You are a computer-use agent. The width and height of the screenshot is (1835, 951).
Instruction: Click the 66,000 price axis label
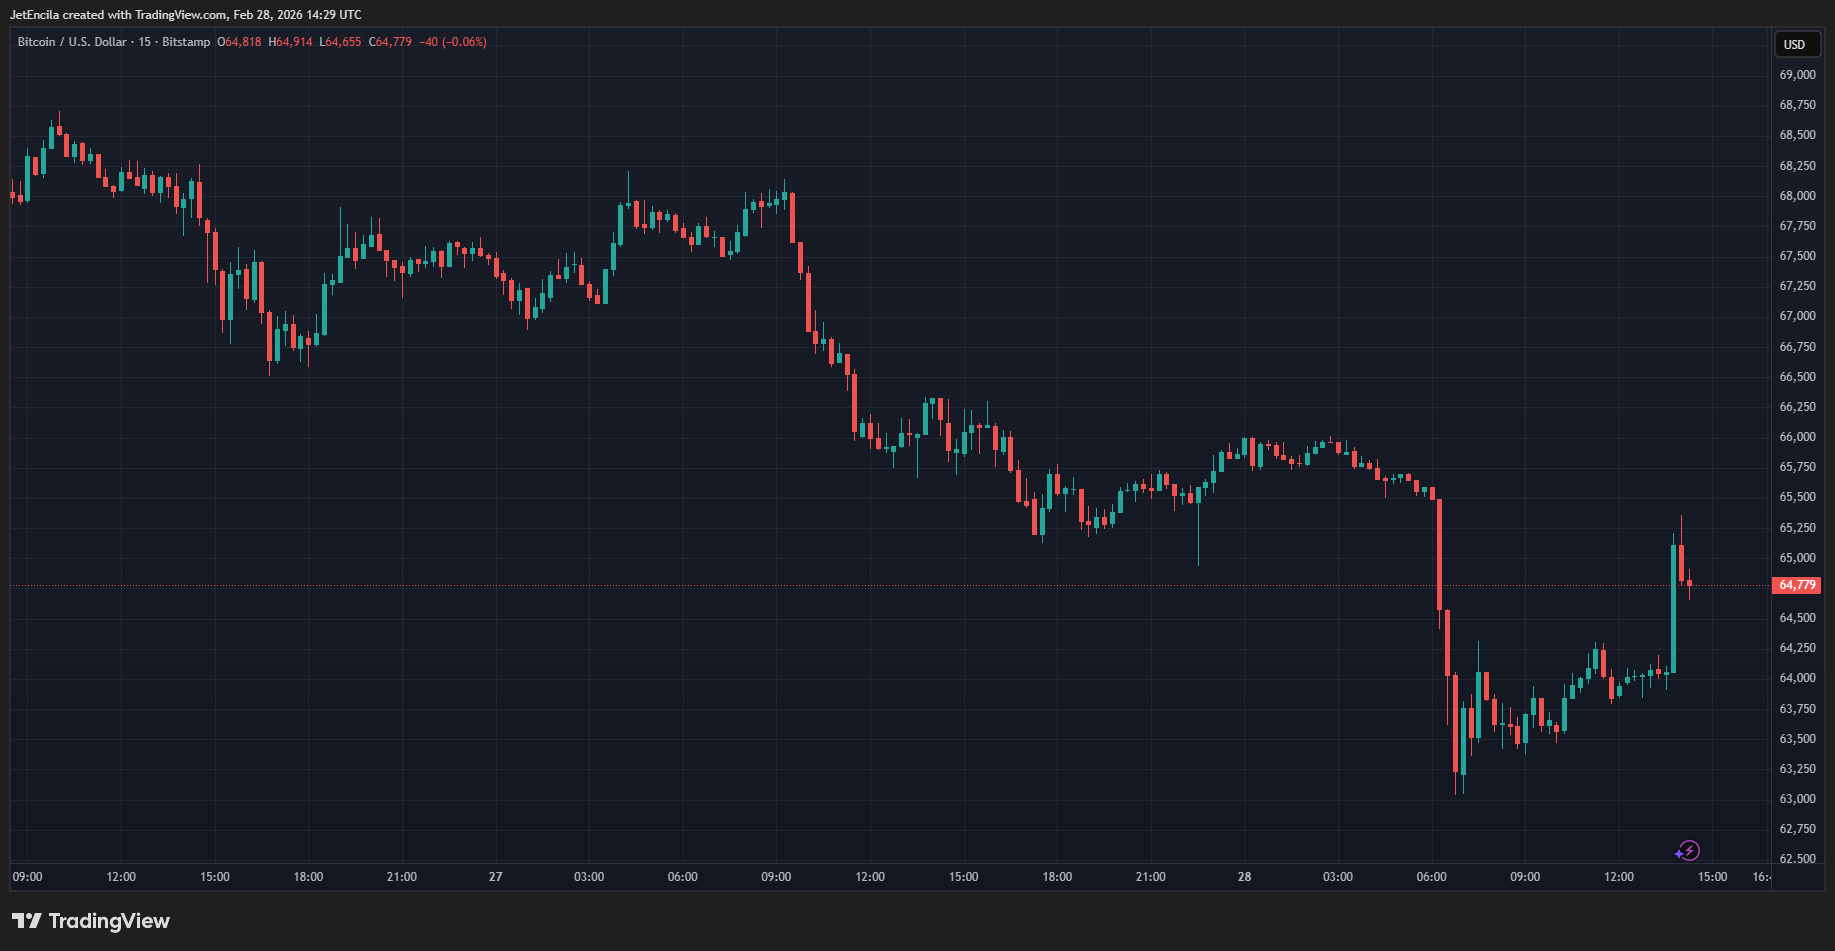1797,437
